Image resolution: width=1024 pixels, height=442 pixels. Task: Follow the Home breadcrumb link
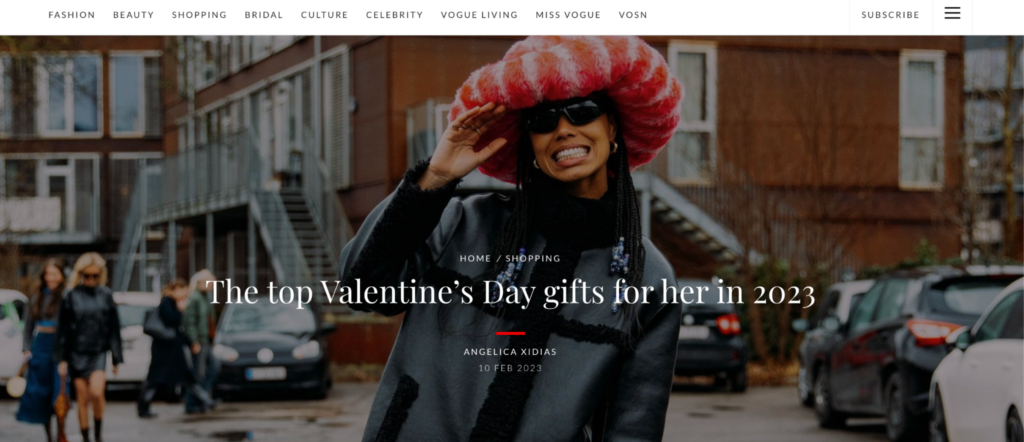(x=475, y=259)
